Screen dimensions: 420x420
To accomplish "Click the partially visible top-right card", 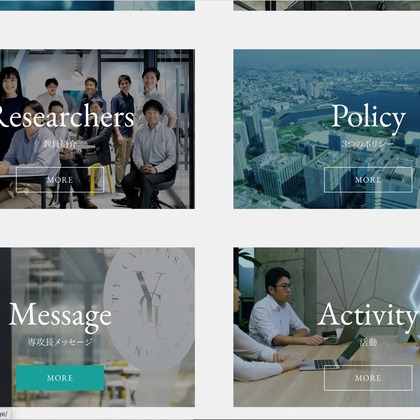I will (327, 5).
